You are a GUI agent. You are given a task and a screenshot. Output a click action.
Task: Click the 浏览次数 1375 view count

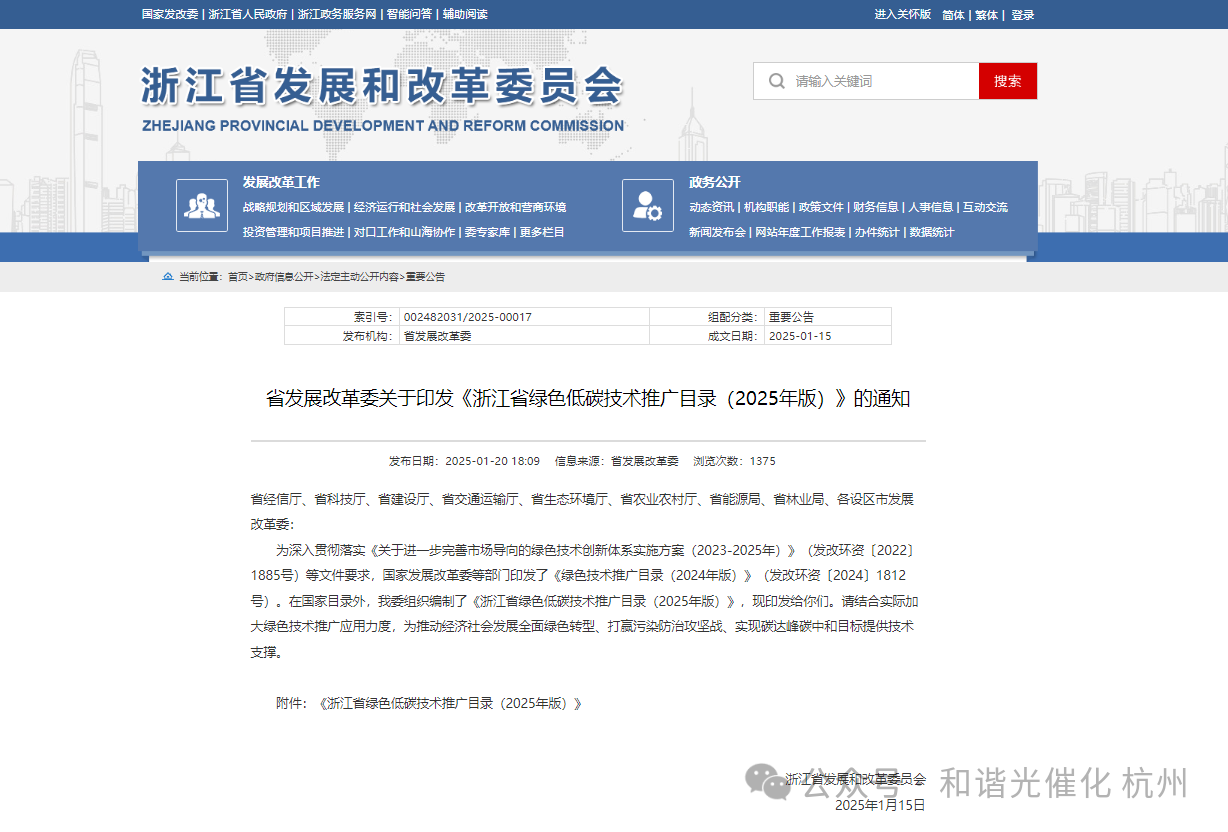[734, 461]
